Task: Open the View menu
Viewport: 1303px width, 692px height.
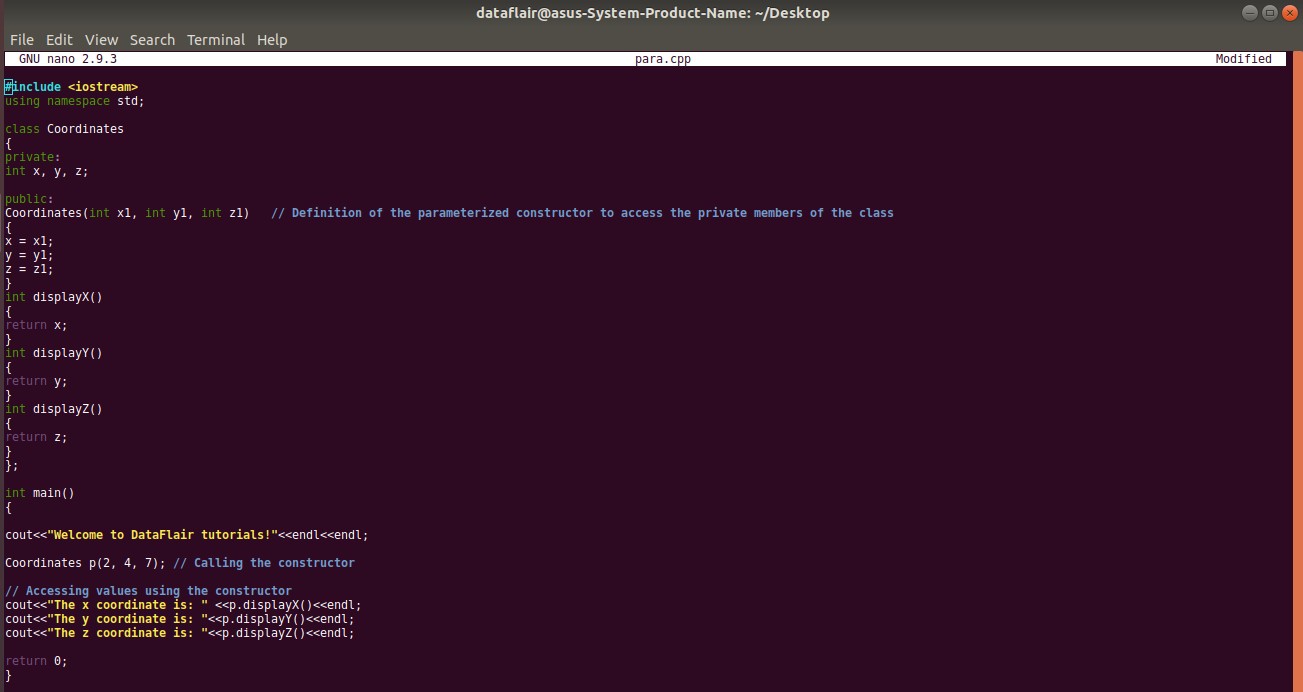Action: pyautogui.click(x=101, y=39)
